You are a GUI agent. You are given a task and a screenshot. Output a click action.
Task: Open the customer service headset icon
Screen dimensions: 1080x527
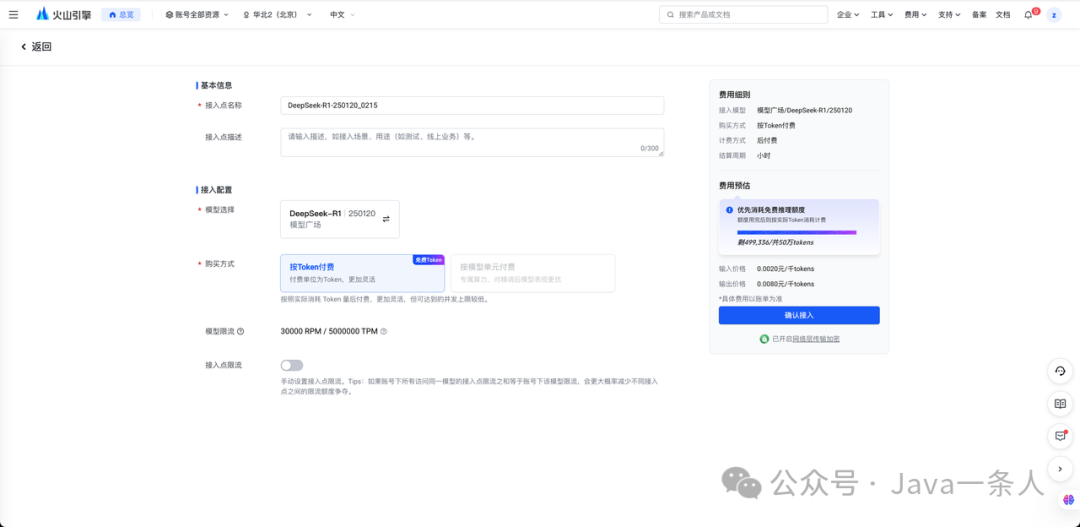[1060, 371]
